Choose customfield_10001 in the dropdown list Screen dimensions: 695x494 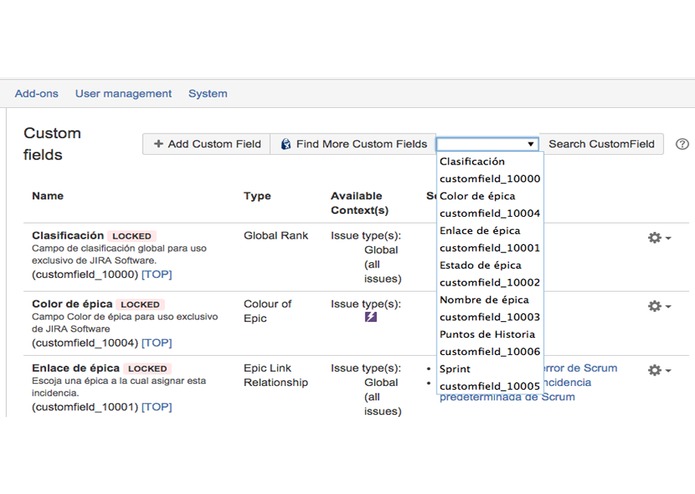[x=490, y=248]
